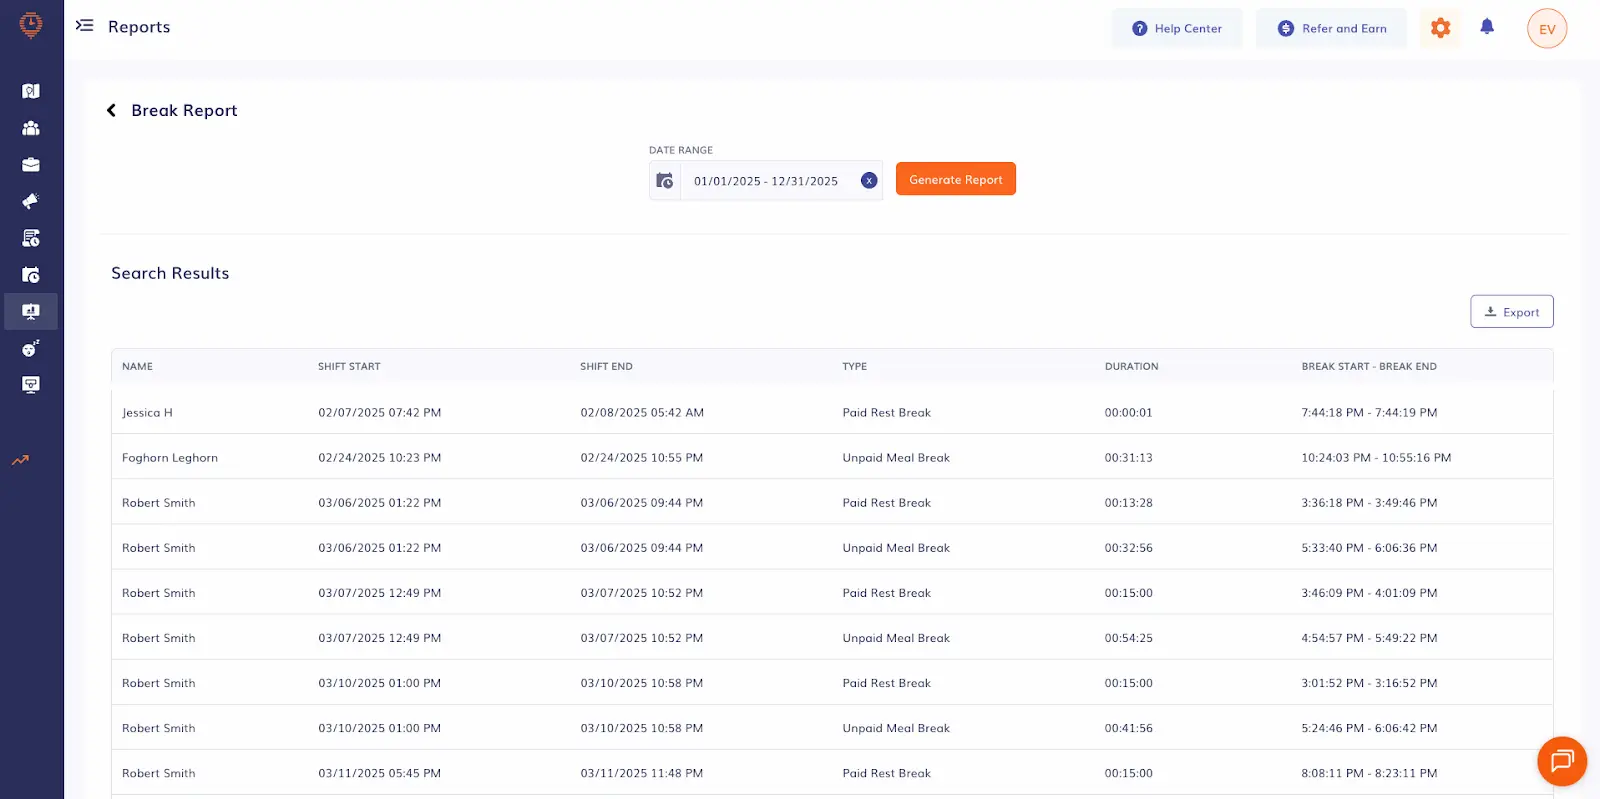Click shift end 03/11/2025 11:48 PM
1600x799 pixels.
coord(642,773)
